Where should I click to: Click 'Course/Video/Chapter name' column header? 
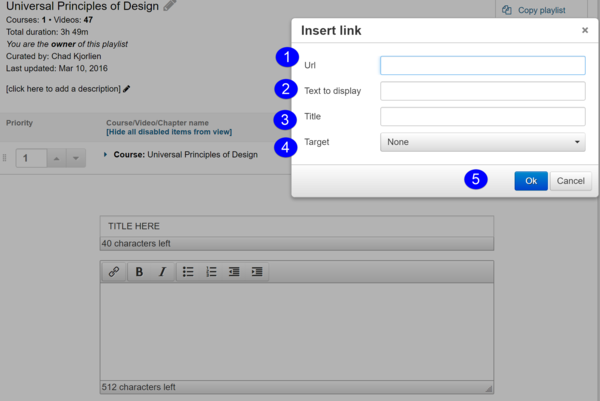(157, 123)
